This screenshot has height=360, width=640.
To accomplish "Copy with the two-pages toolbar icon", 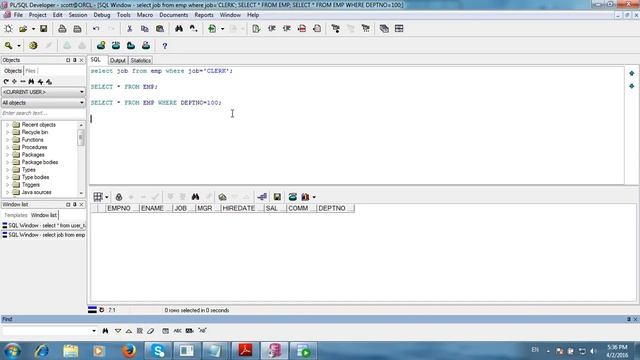I will pos(144,29).
